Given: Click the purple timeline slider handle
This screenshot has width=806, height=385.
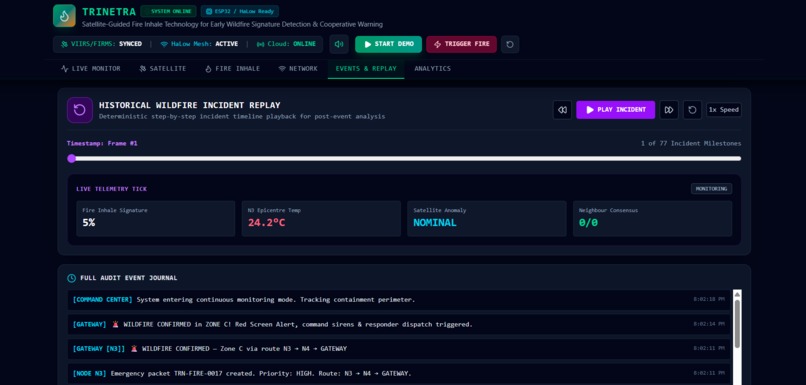Looking at the screenshot, I should (71, 159).
